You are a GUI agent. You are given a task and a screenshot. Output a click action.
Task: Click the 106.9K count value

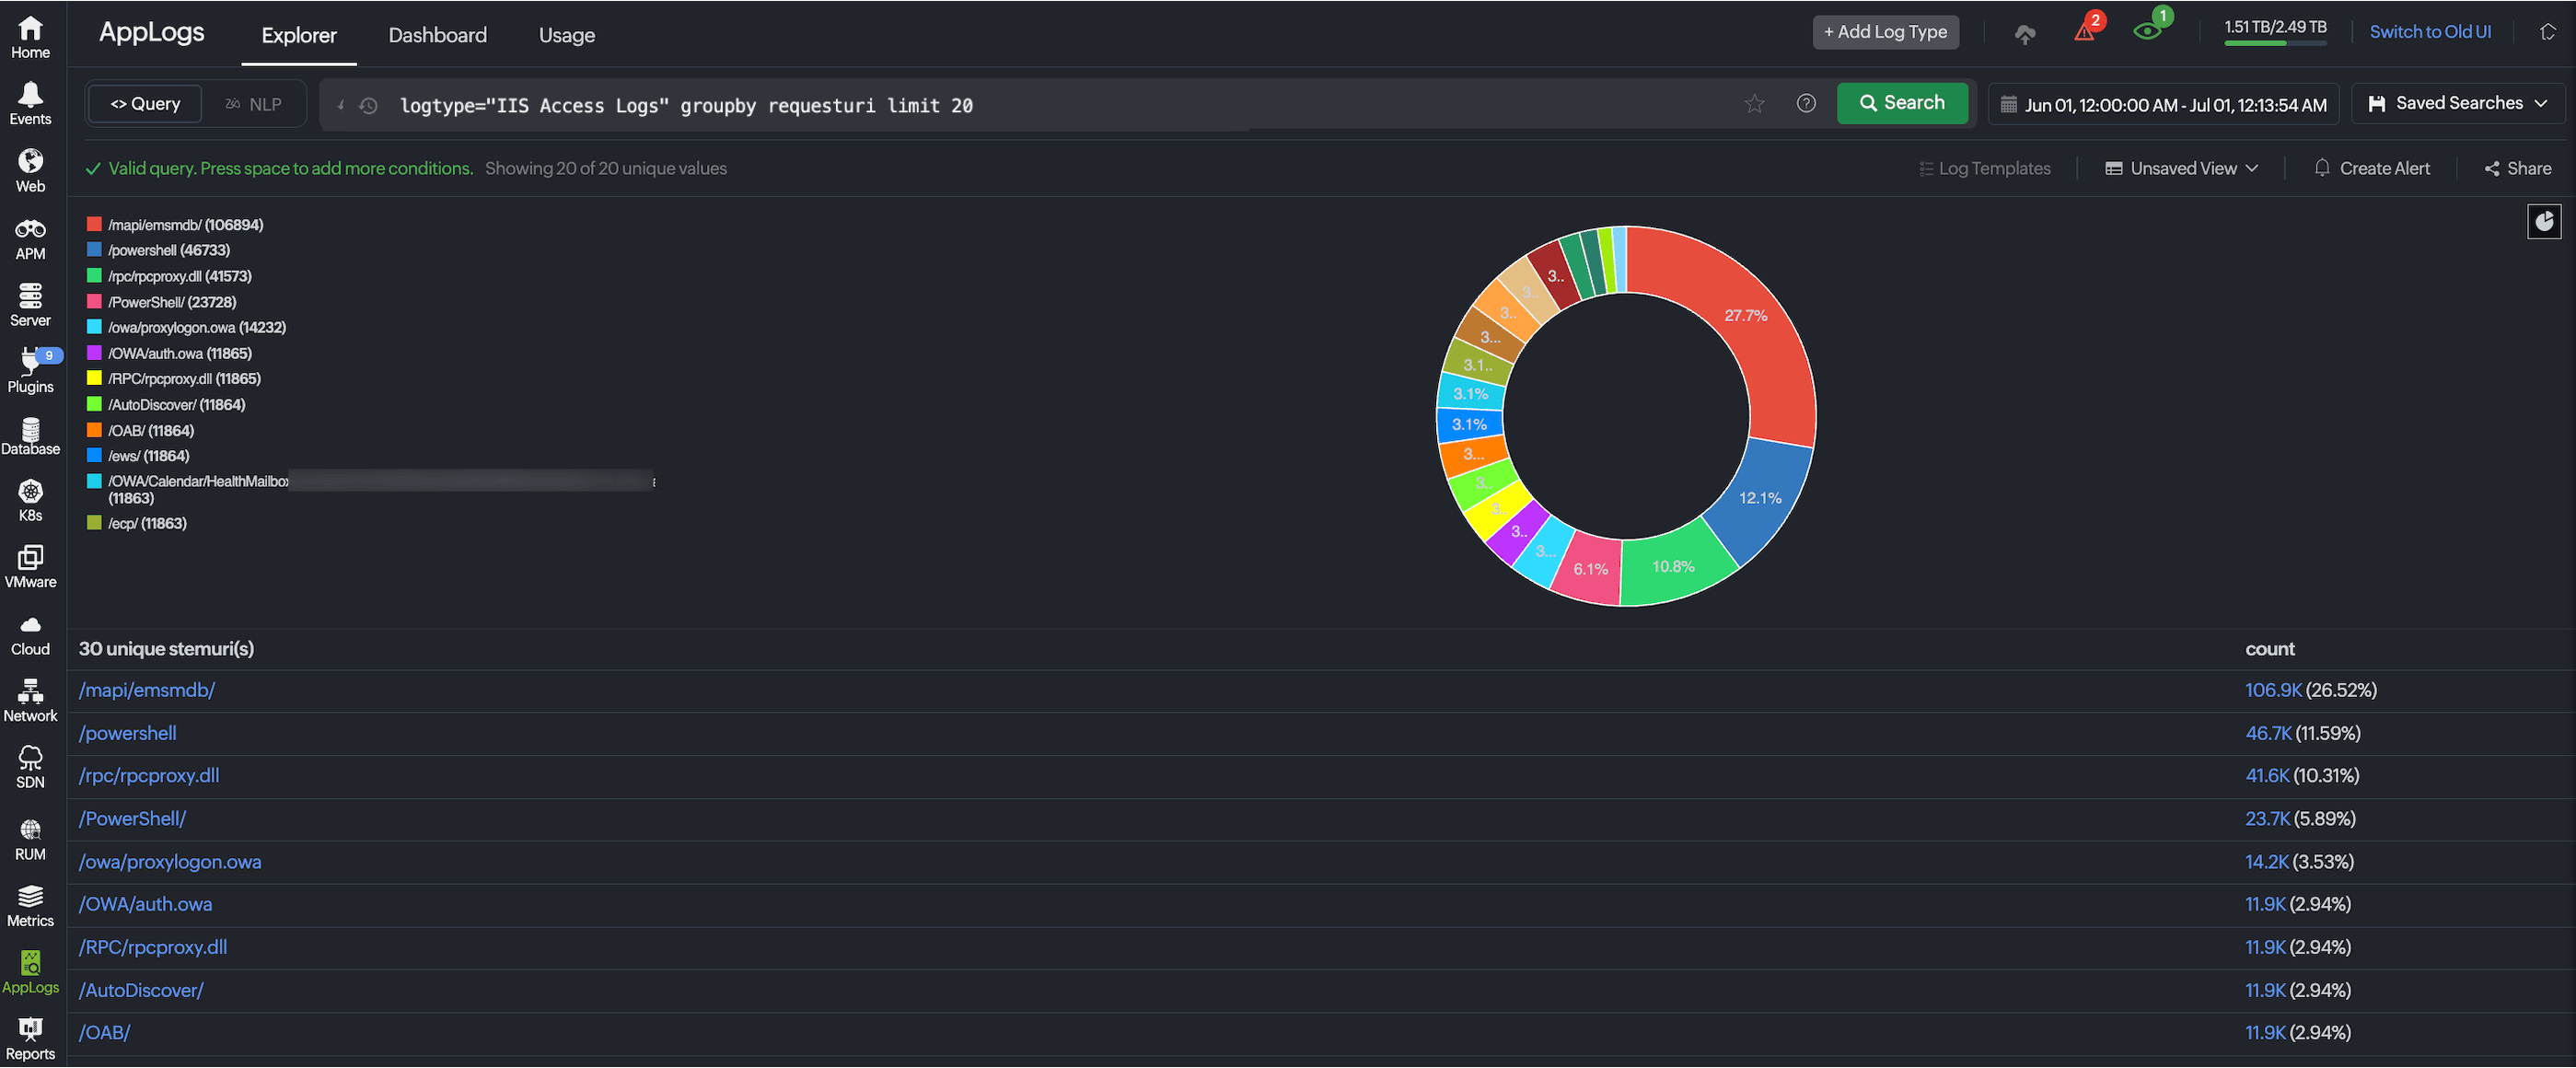[2273, 690]
